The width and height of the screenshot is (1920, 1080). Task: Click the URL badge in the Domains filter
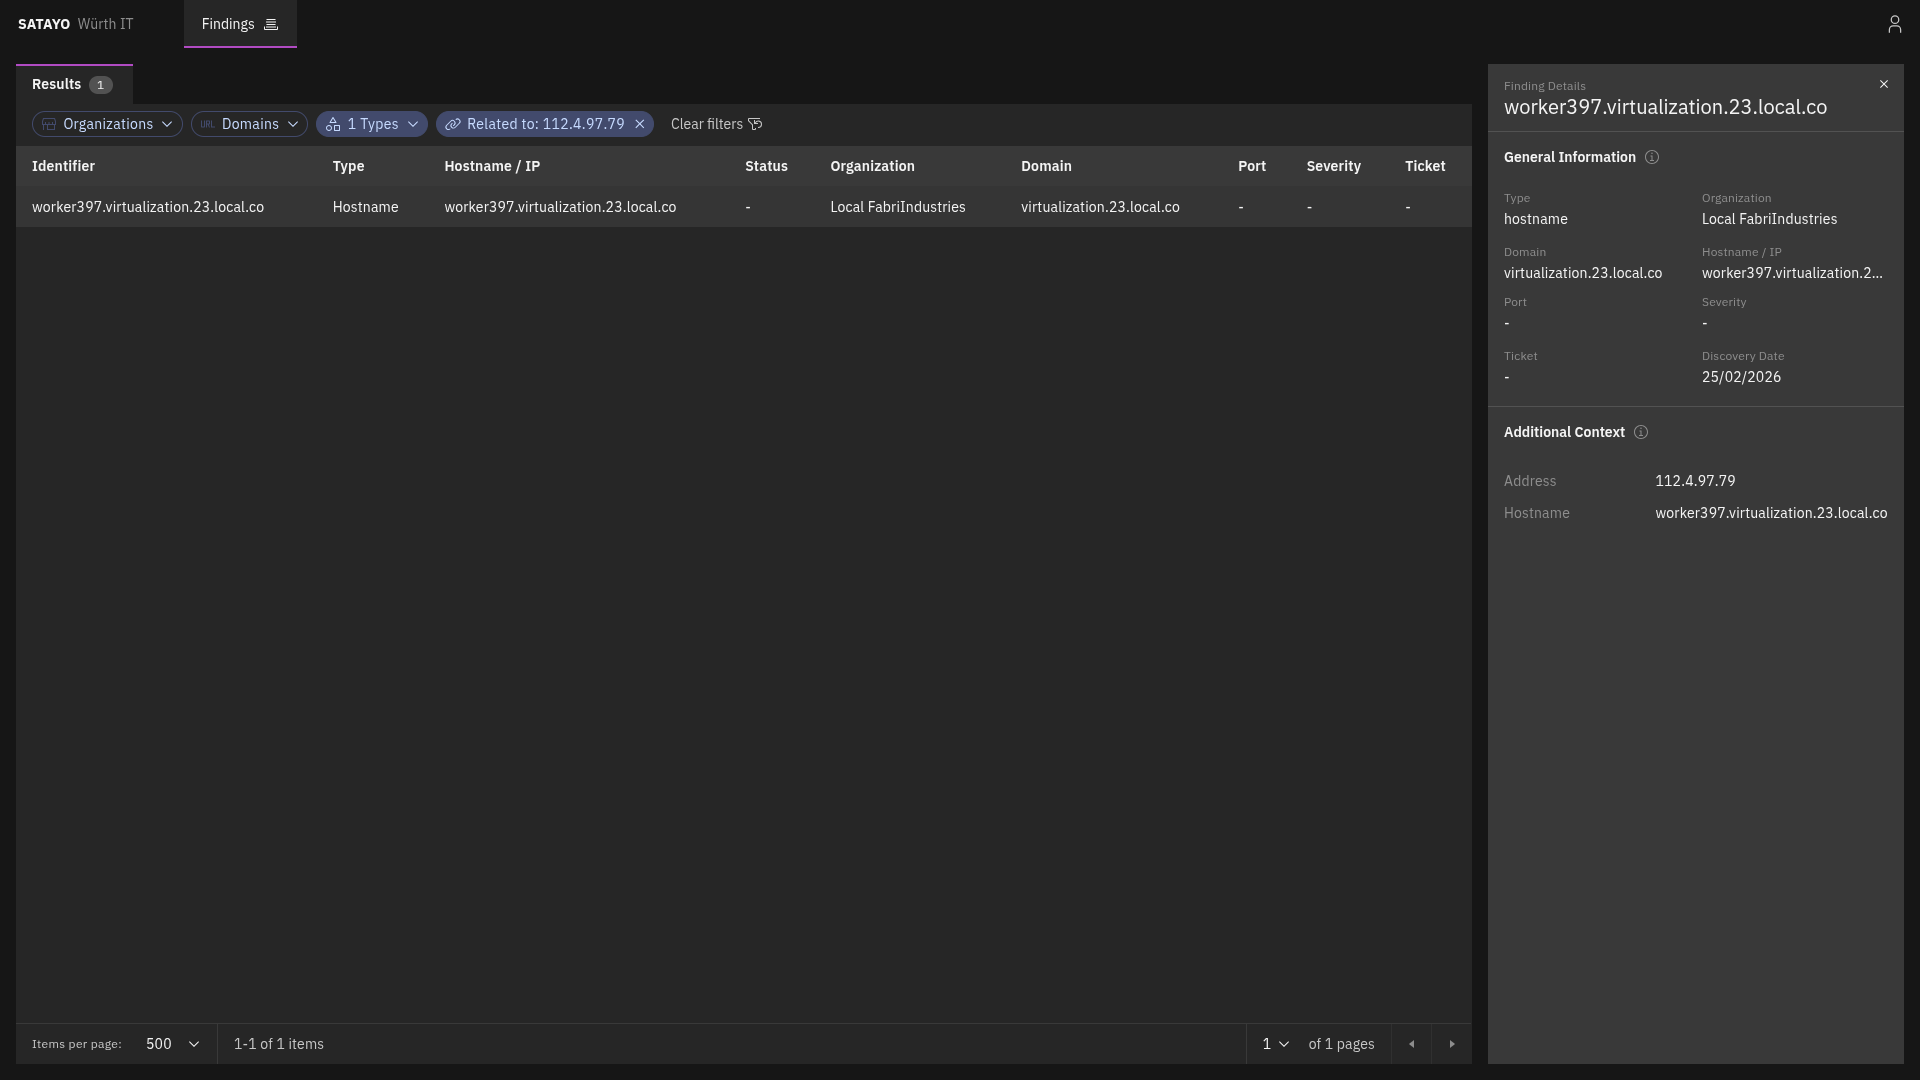pos(207,124)
